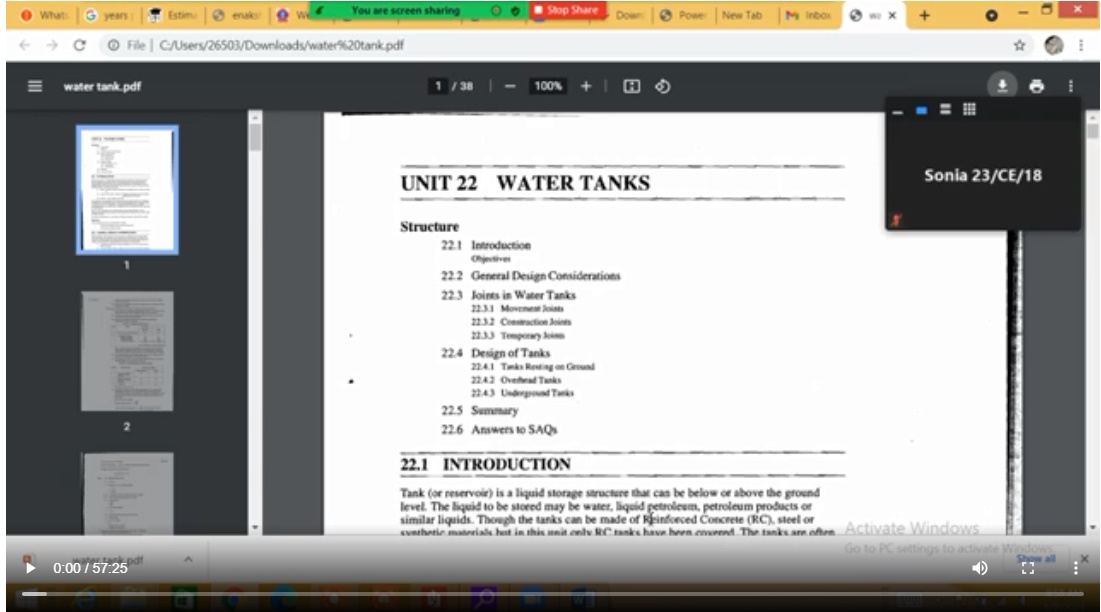Image resolution: width=1101 pixels, height=612 pixels.
Task: Reload the browser page
Action: [79, 45]
